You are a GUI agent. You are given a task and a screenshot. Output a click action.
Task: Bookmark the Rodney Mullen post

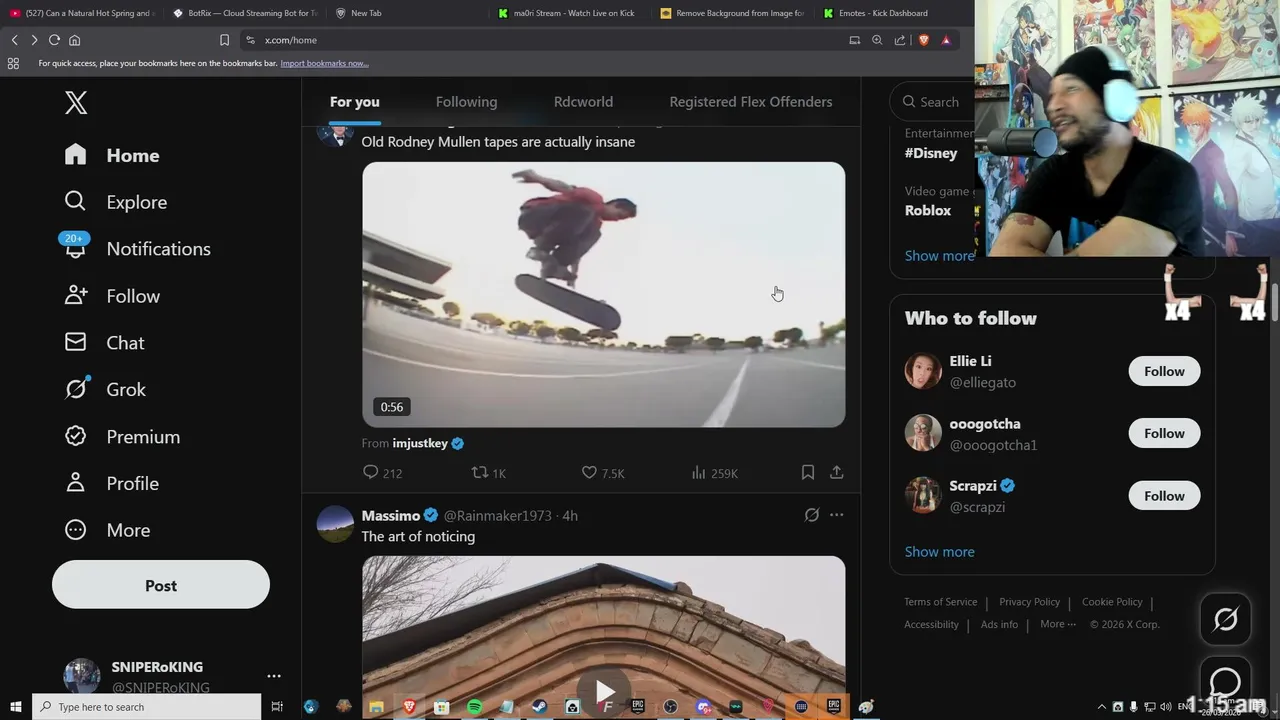click(x=807, y=472)
